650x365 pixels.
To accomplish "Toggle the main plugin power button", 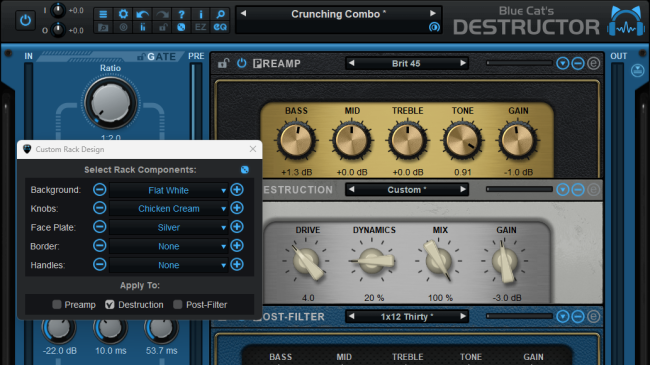I will point(25,20).
